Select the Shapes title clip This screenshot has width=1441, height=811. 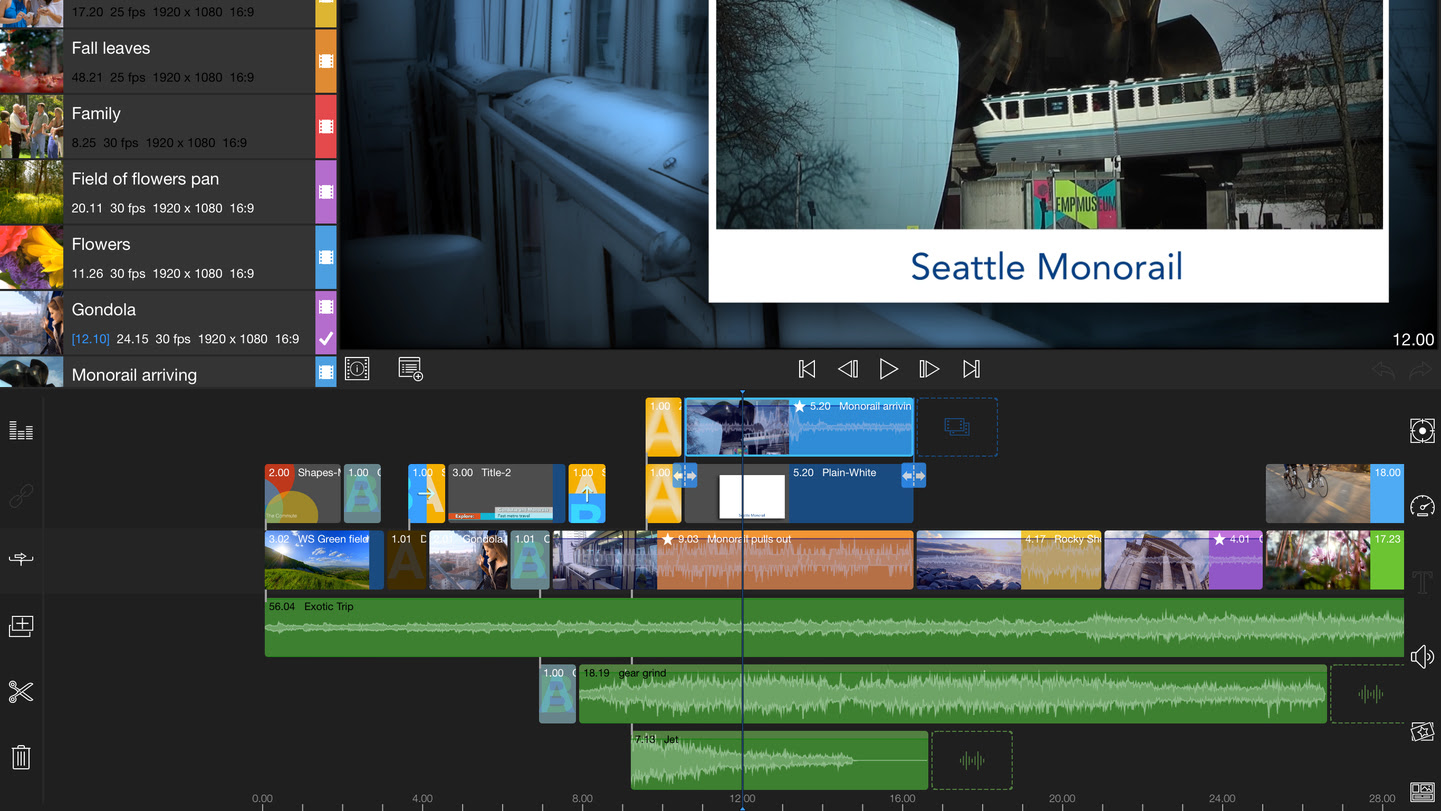tap(303, 493)
